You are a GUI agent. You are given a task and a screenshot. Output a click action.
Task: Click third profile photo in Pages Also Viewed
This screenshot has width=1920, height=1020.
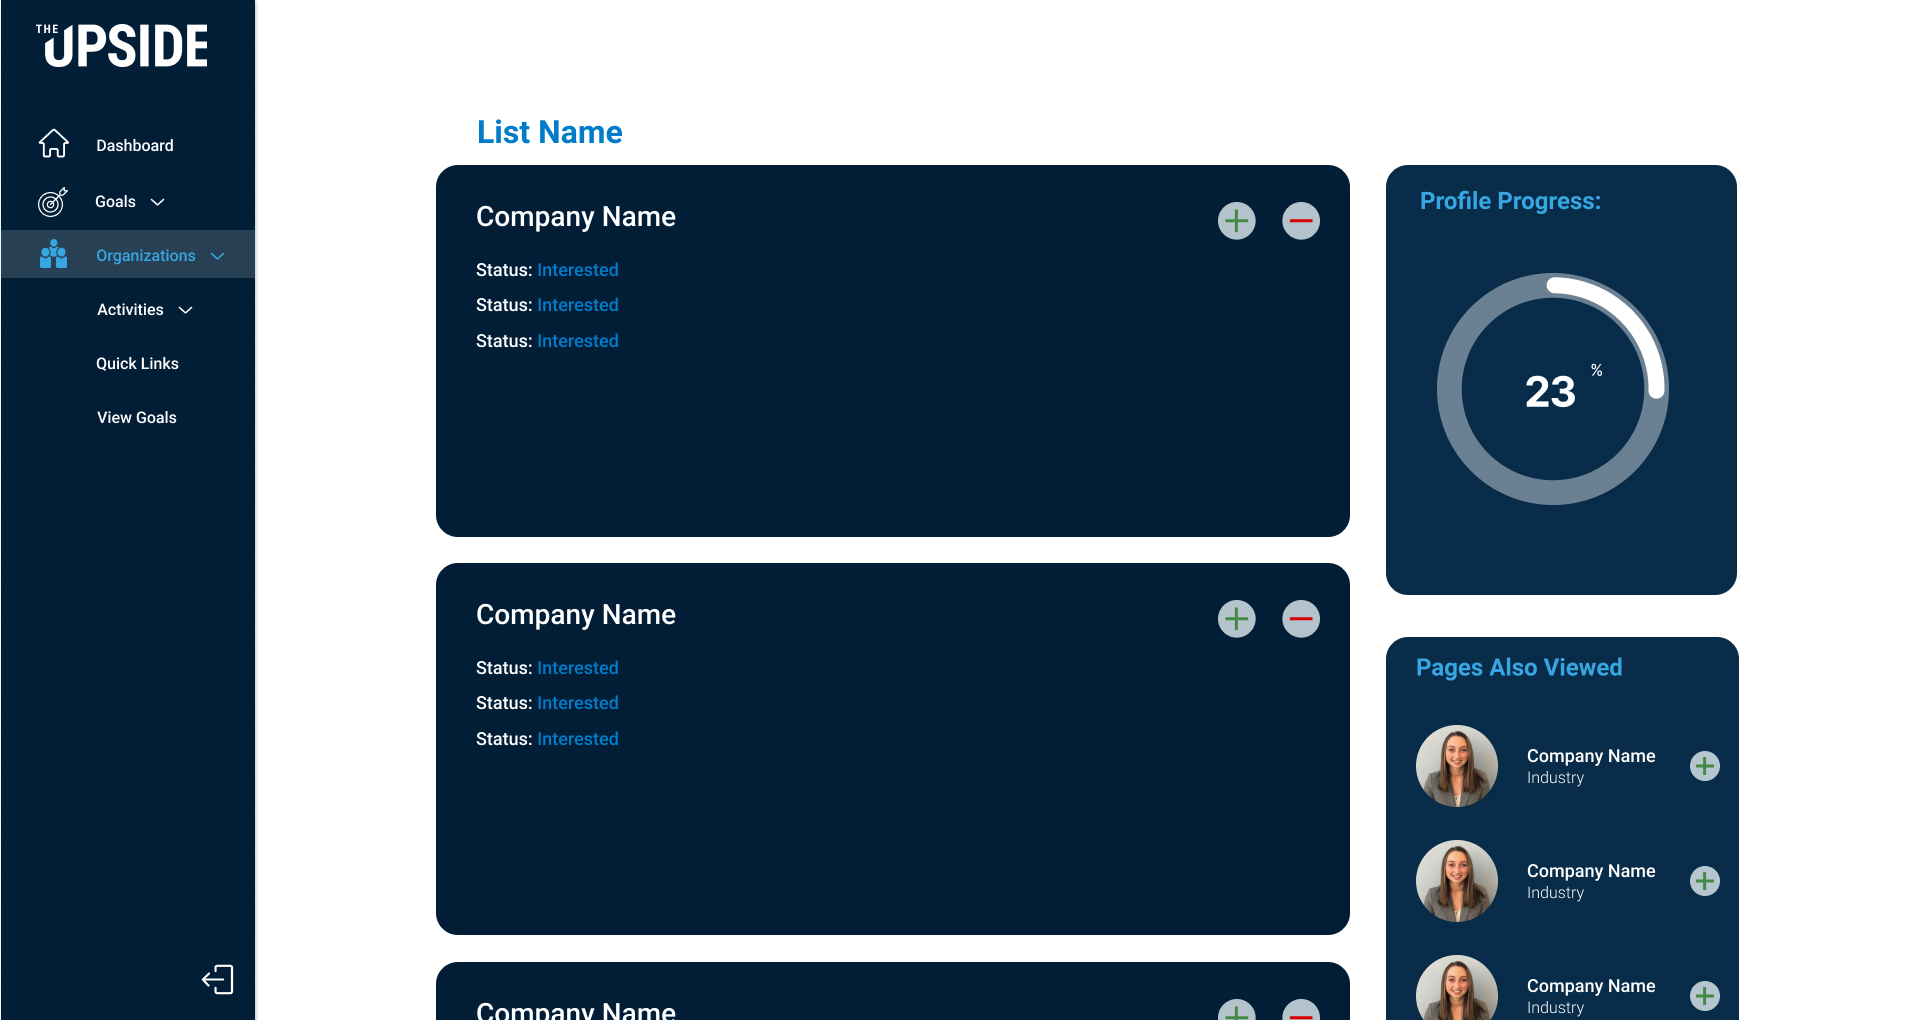[1457, 988]
